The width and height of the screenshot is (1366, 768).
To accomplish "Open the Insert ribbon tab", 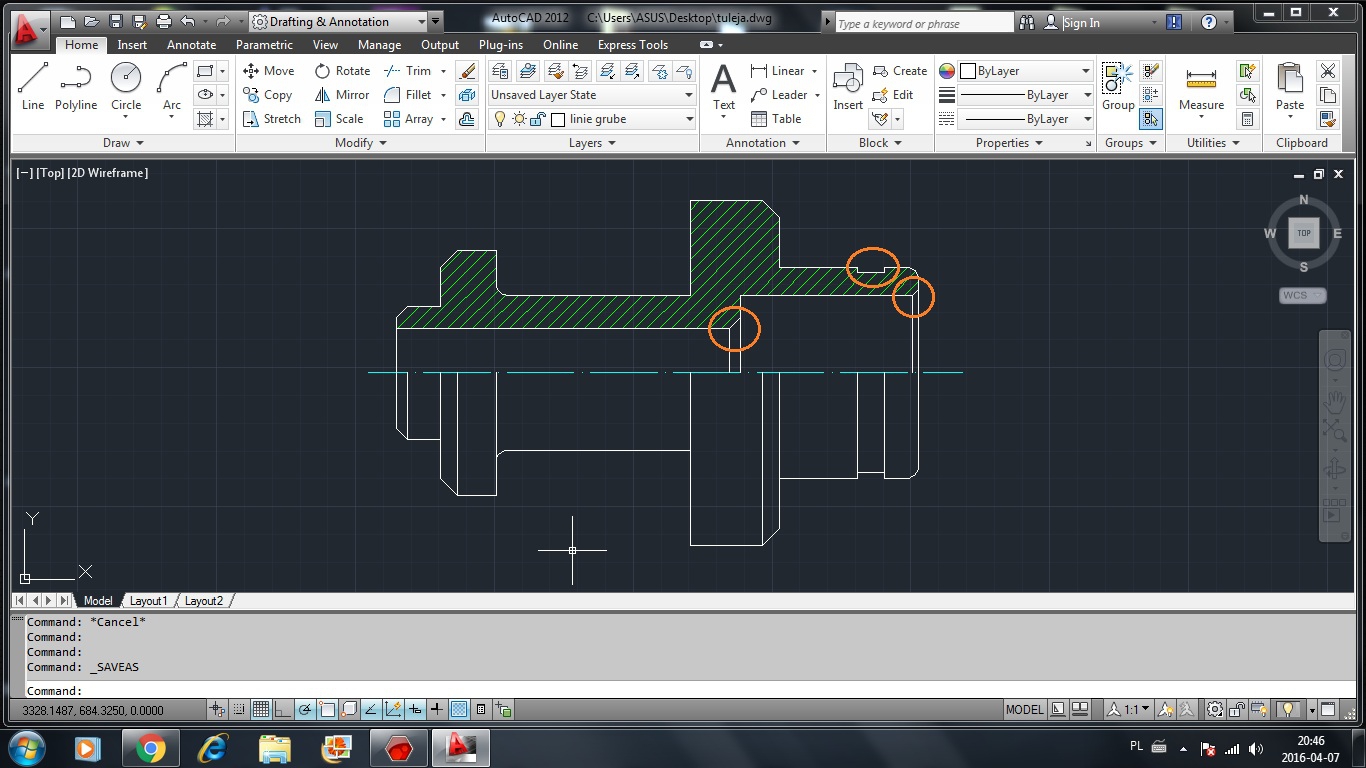I will tap(132, 45).
